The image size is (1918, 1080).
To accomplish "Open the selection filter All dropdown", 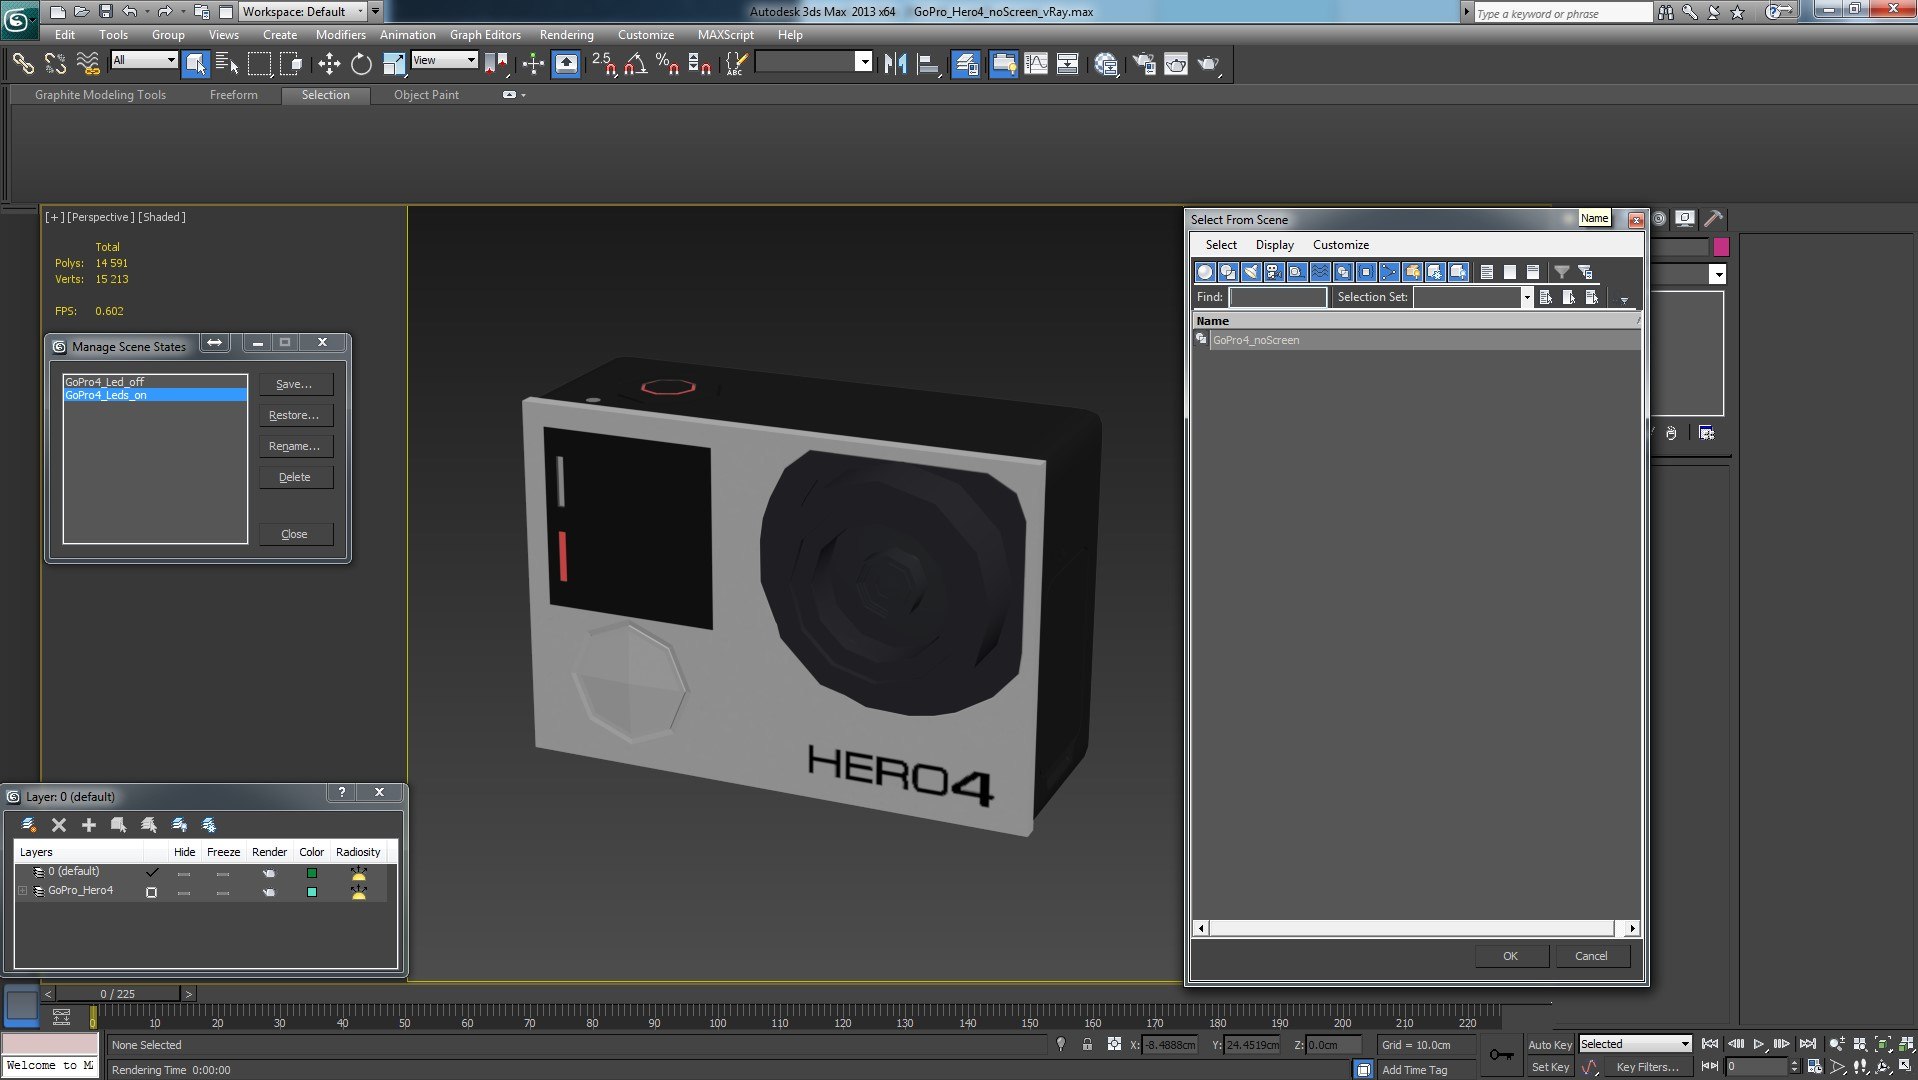I will click(x=145, y=60).
